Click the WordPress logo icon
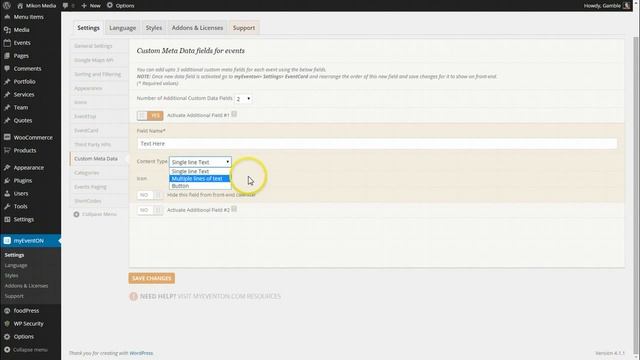Screen dimensions: 640x360 (7, 5)
